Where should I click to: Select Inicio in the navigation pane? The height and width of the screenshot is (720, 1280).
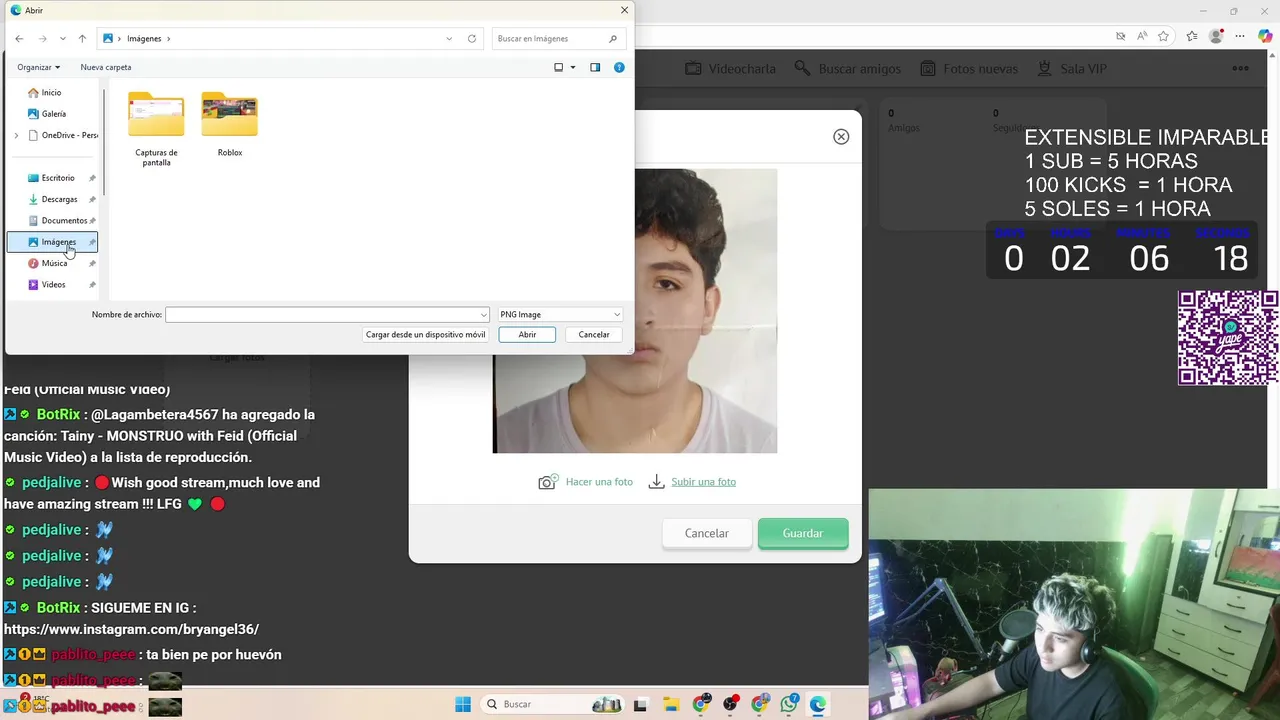click(52, 92)
